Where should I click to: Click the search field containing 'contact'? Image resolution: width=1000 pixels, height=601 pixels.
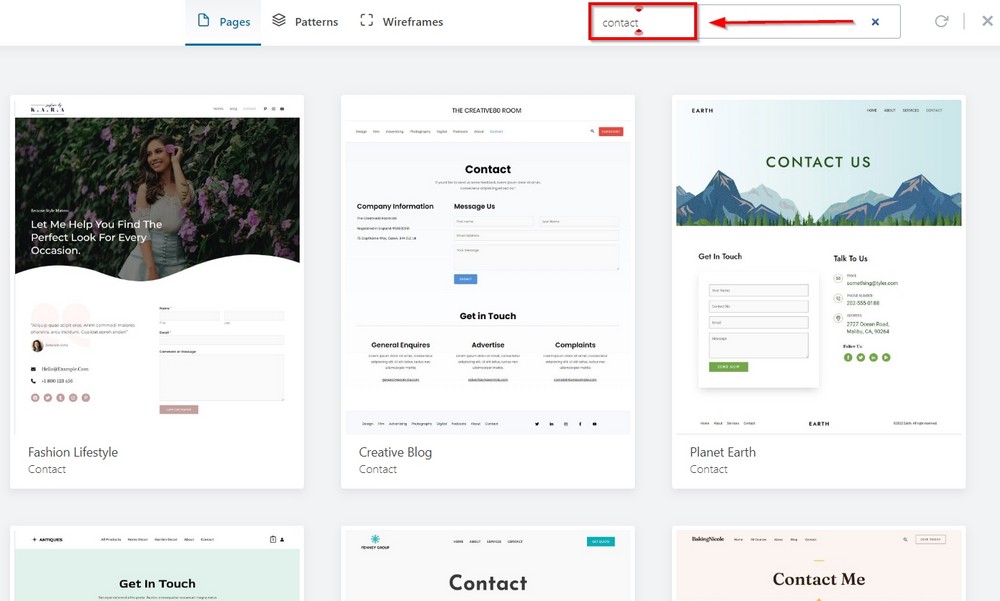744,22
